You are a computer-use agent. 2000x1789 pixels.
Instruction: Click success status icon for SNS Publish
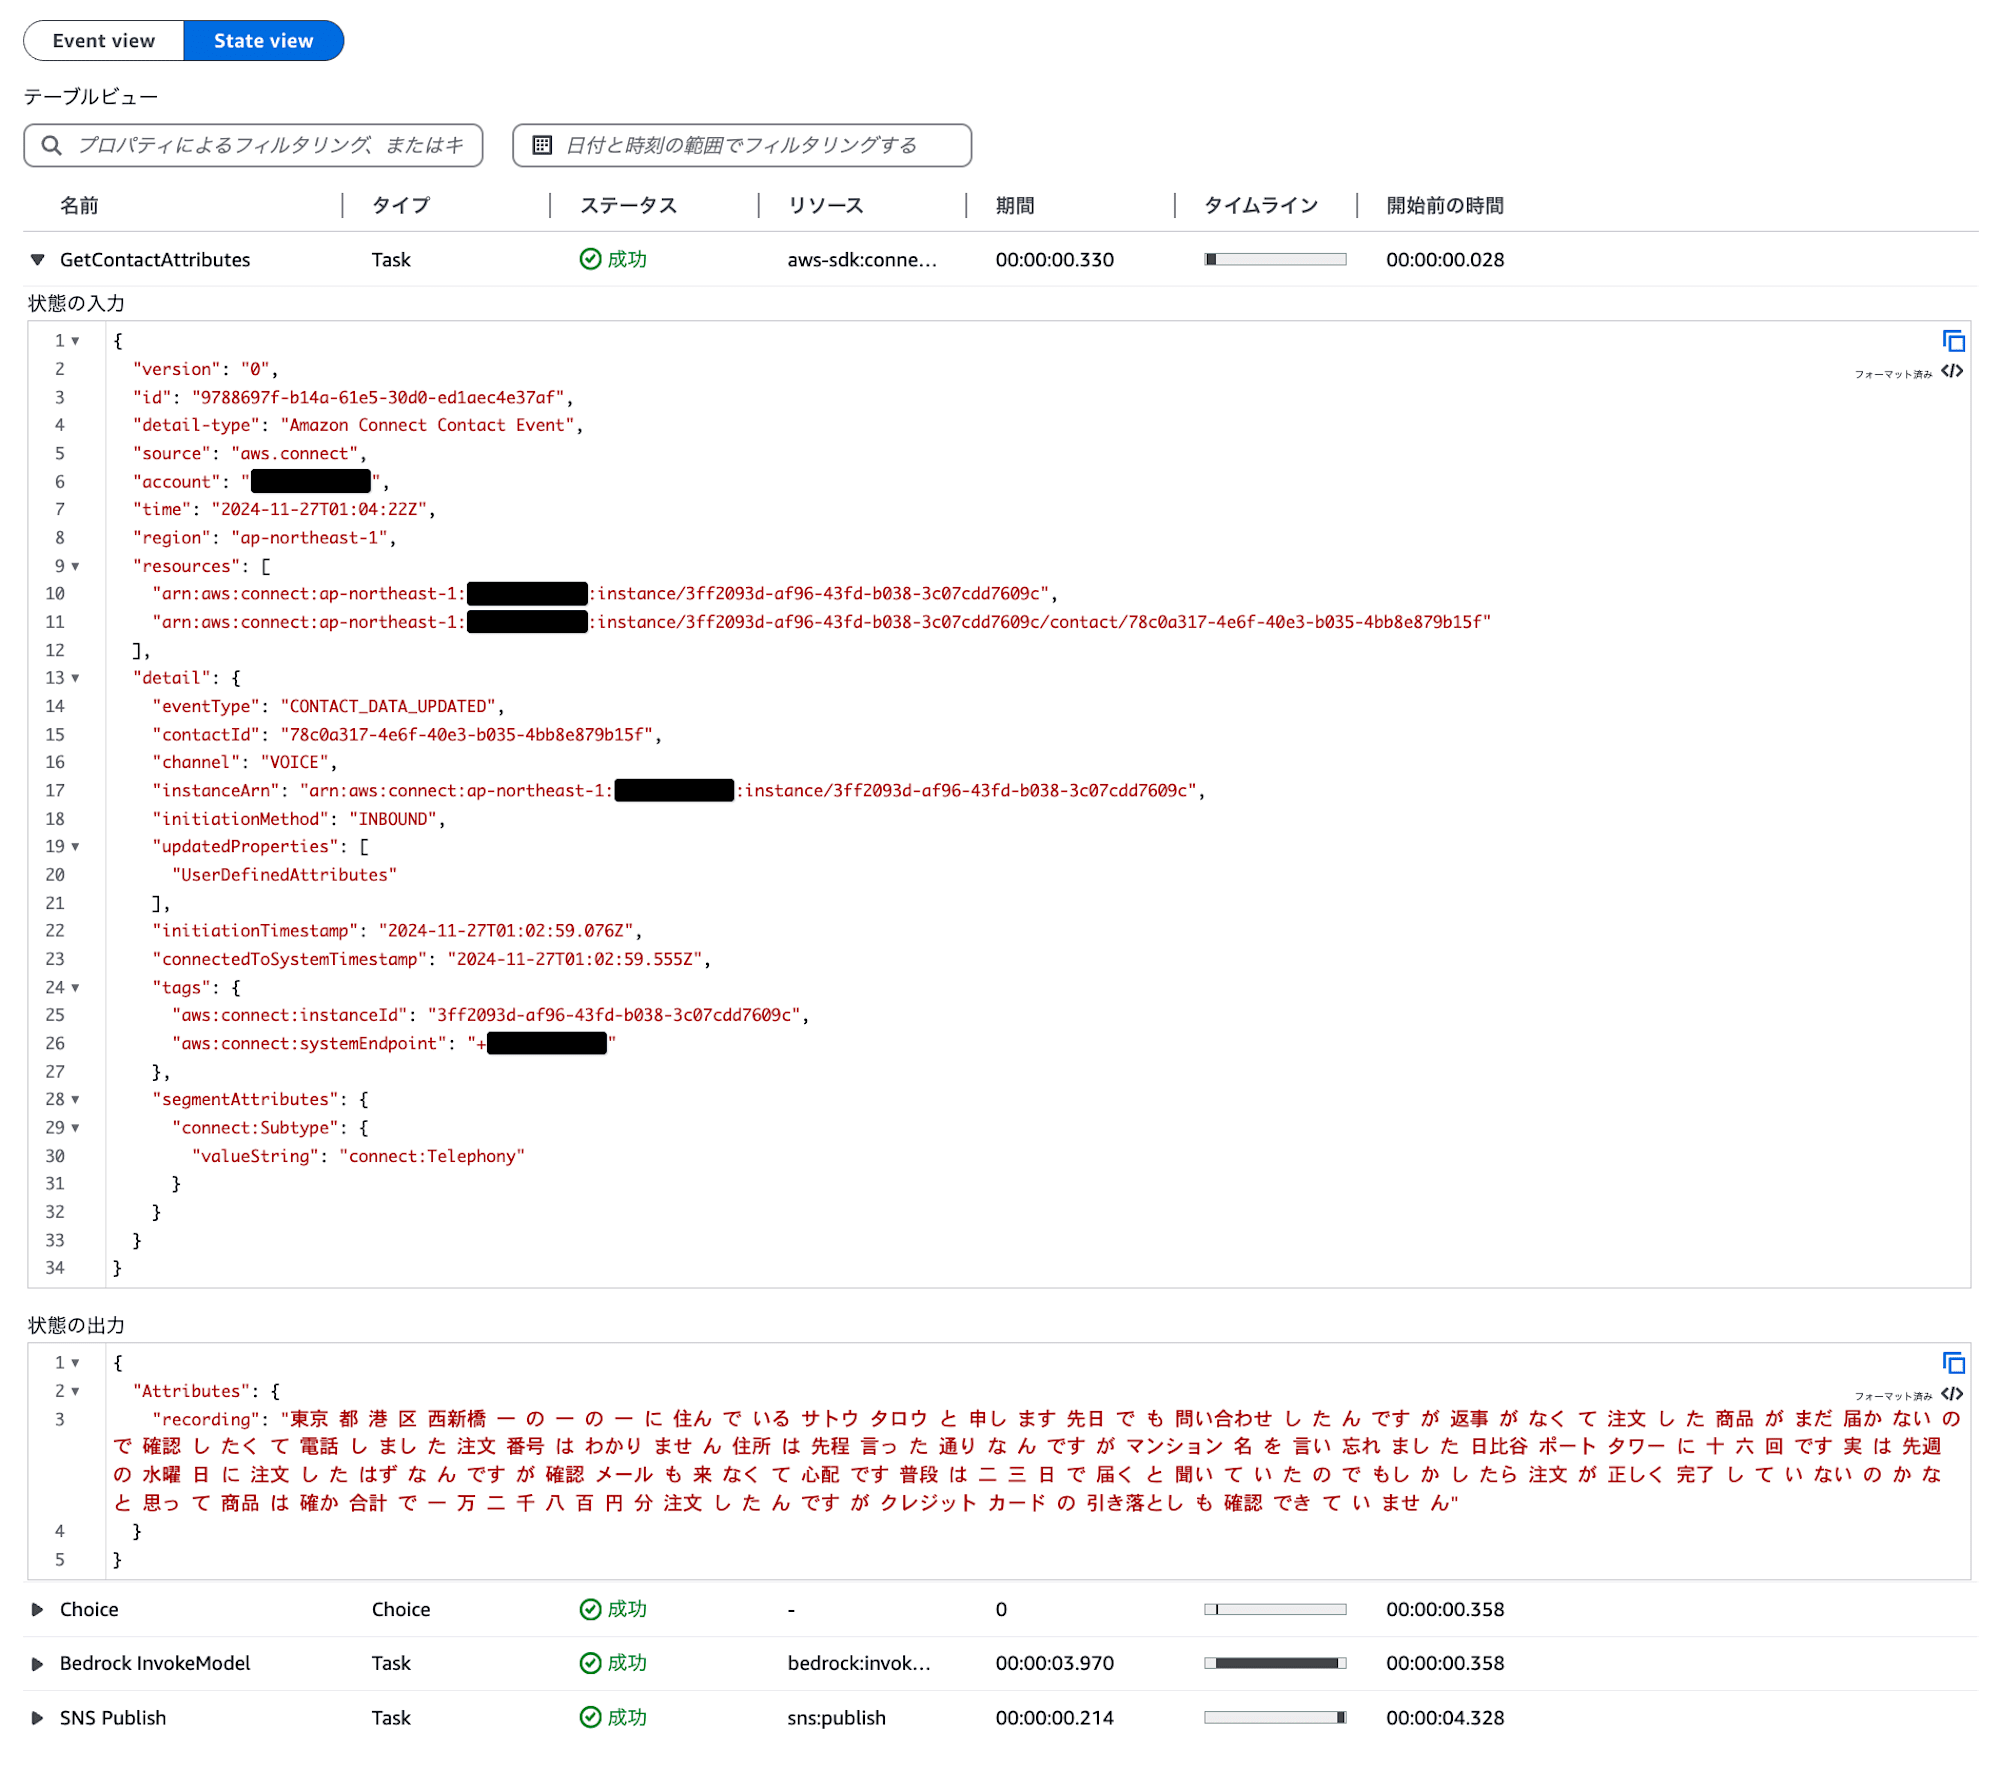591,1718
